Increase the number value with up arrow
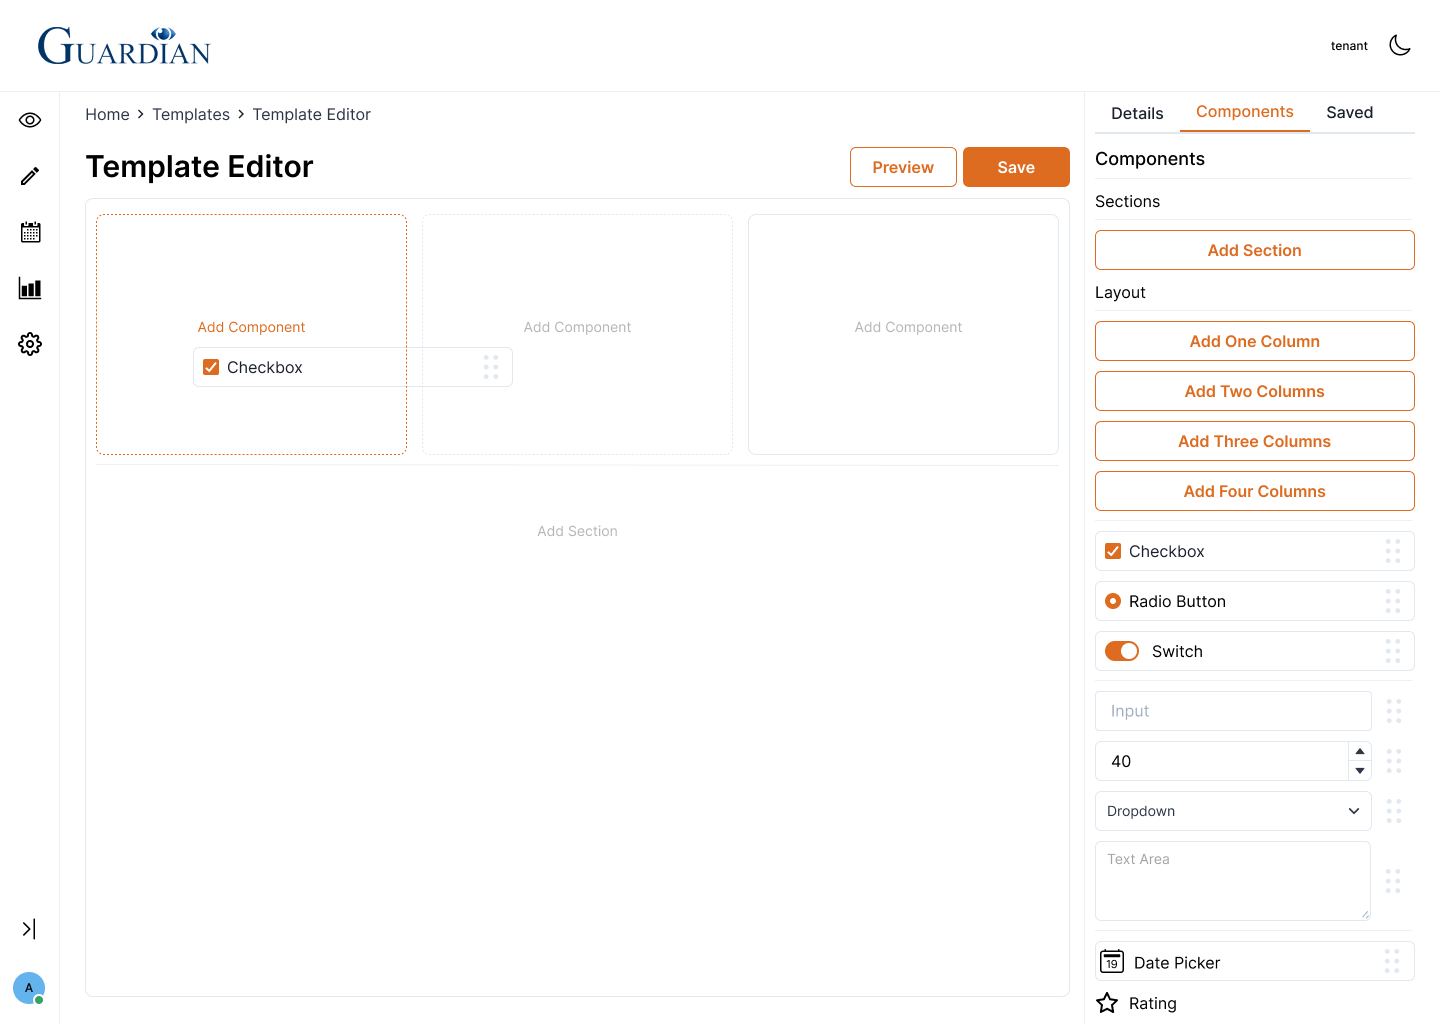1440x1024 pixels. coord(1360,751)
